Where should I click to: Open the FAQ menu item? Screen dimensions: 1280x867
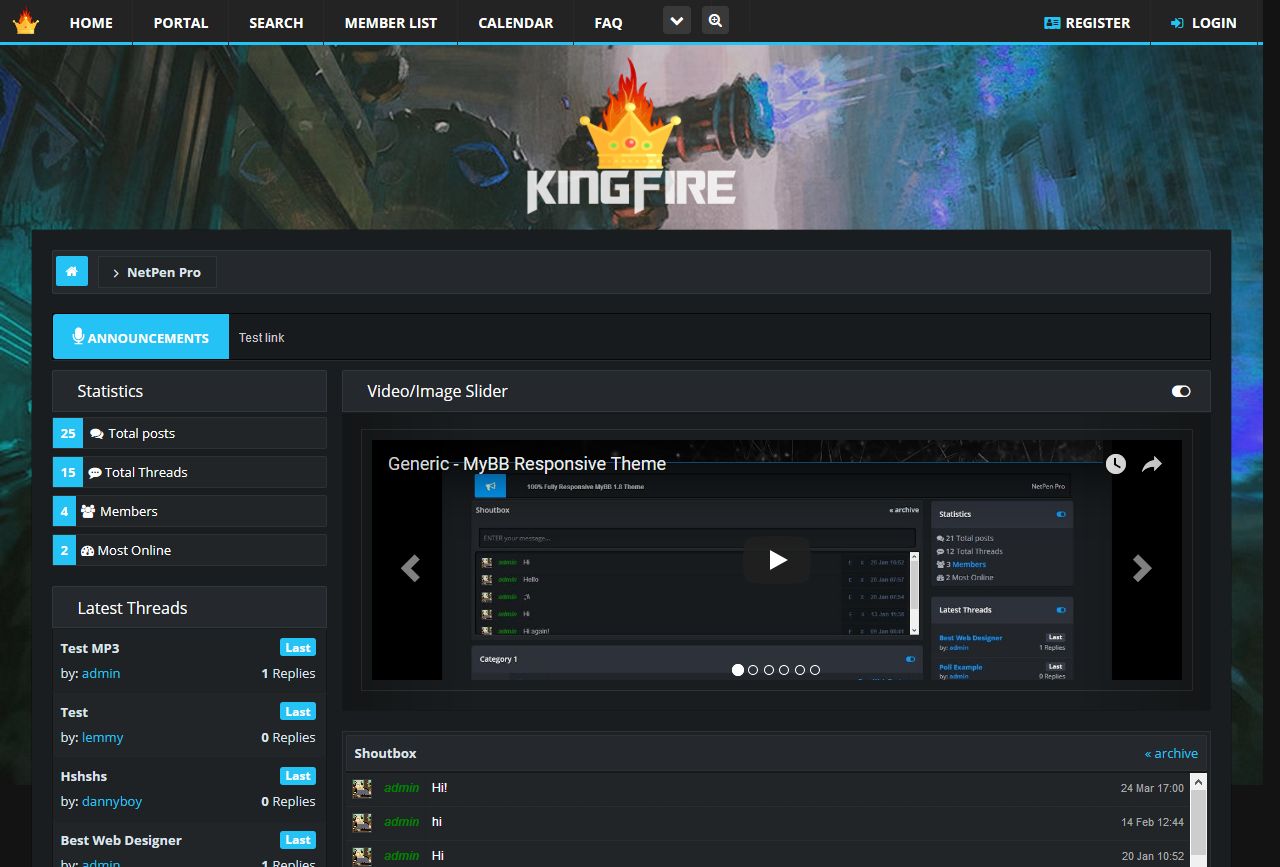pyautogui.click(x=608, y=23)
